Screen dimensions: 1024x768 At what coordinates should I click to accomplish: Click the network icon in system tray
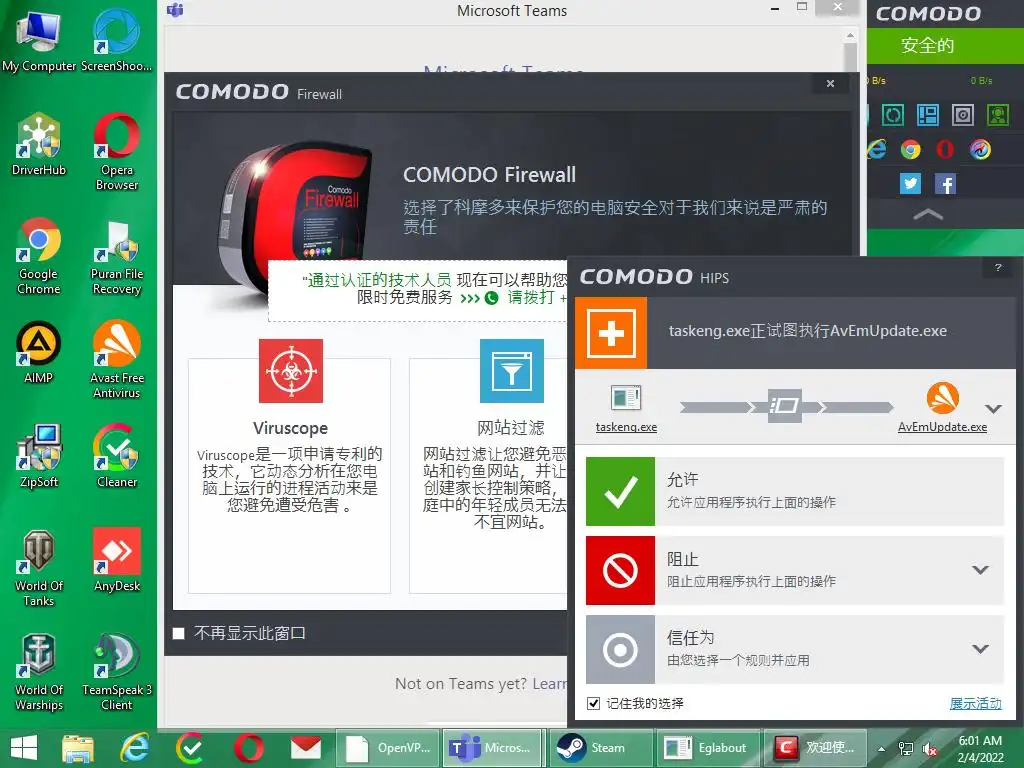pos(906,749)
